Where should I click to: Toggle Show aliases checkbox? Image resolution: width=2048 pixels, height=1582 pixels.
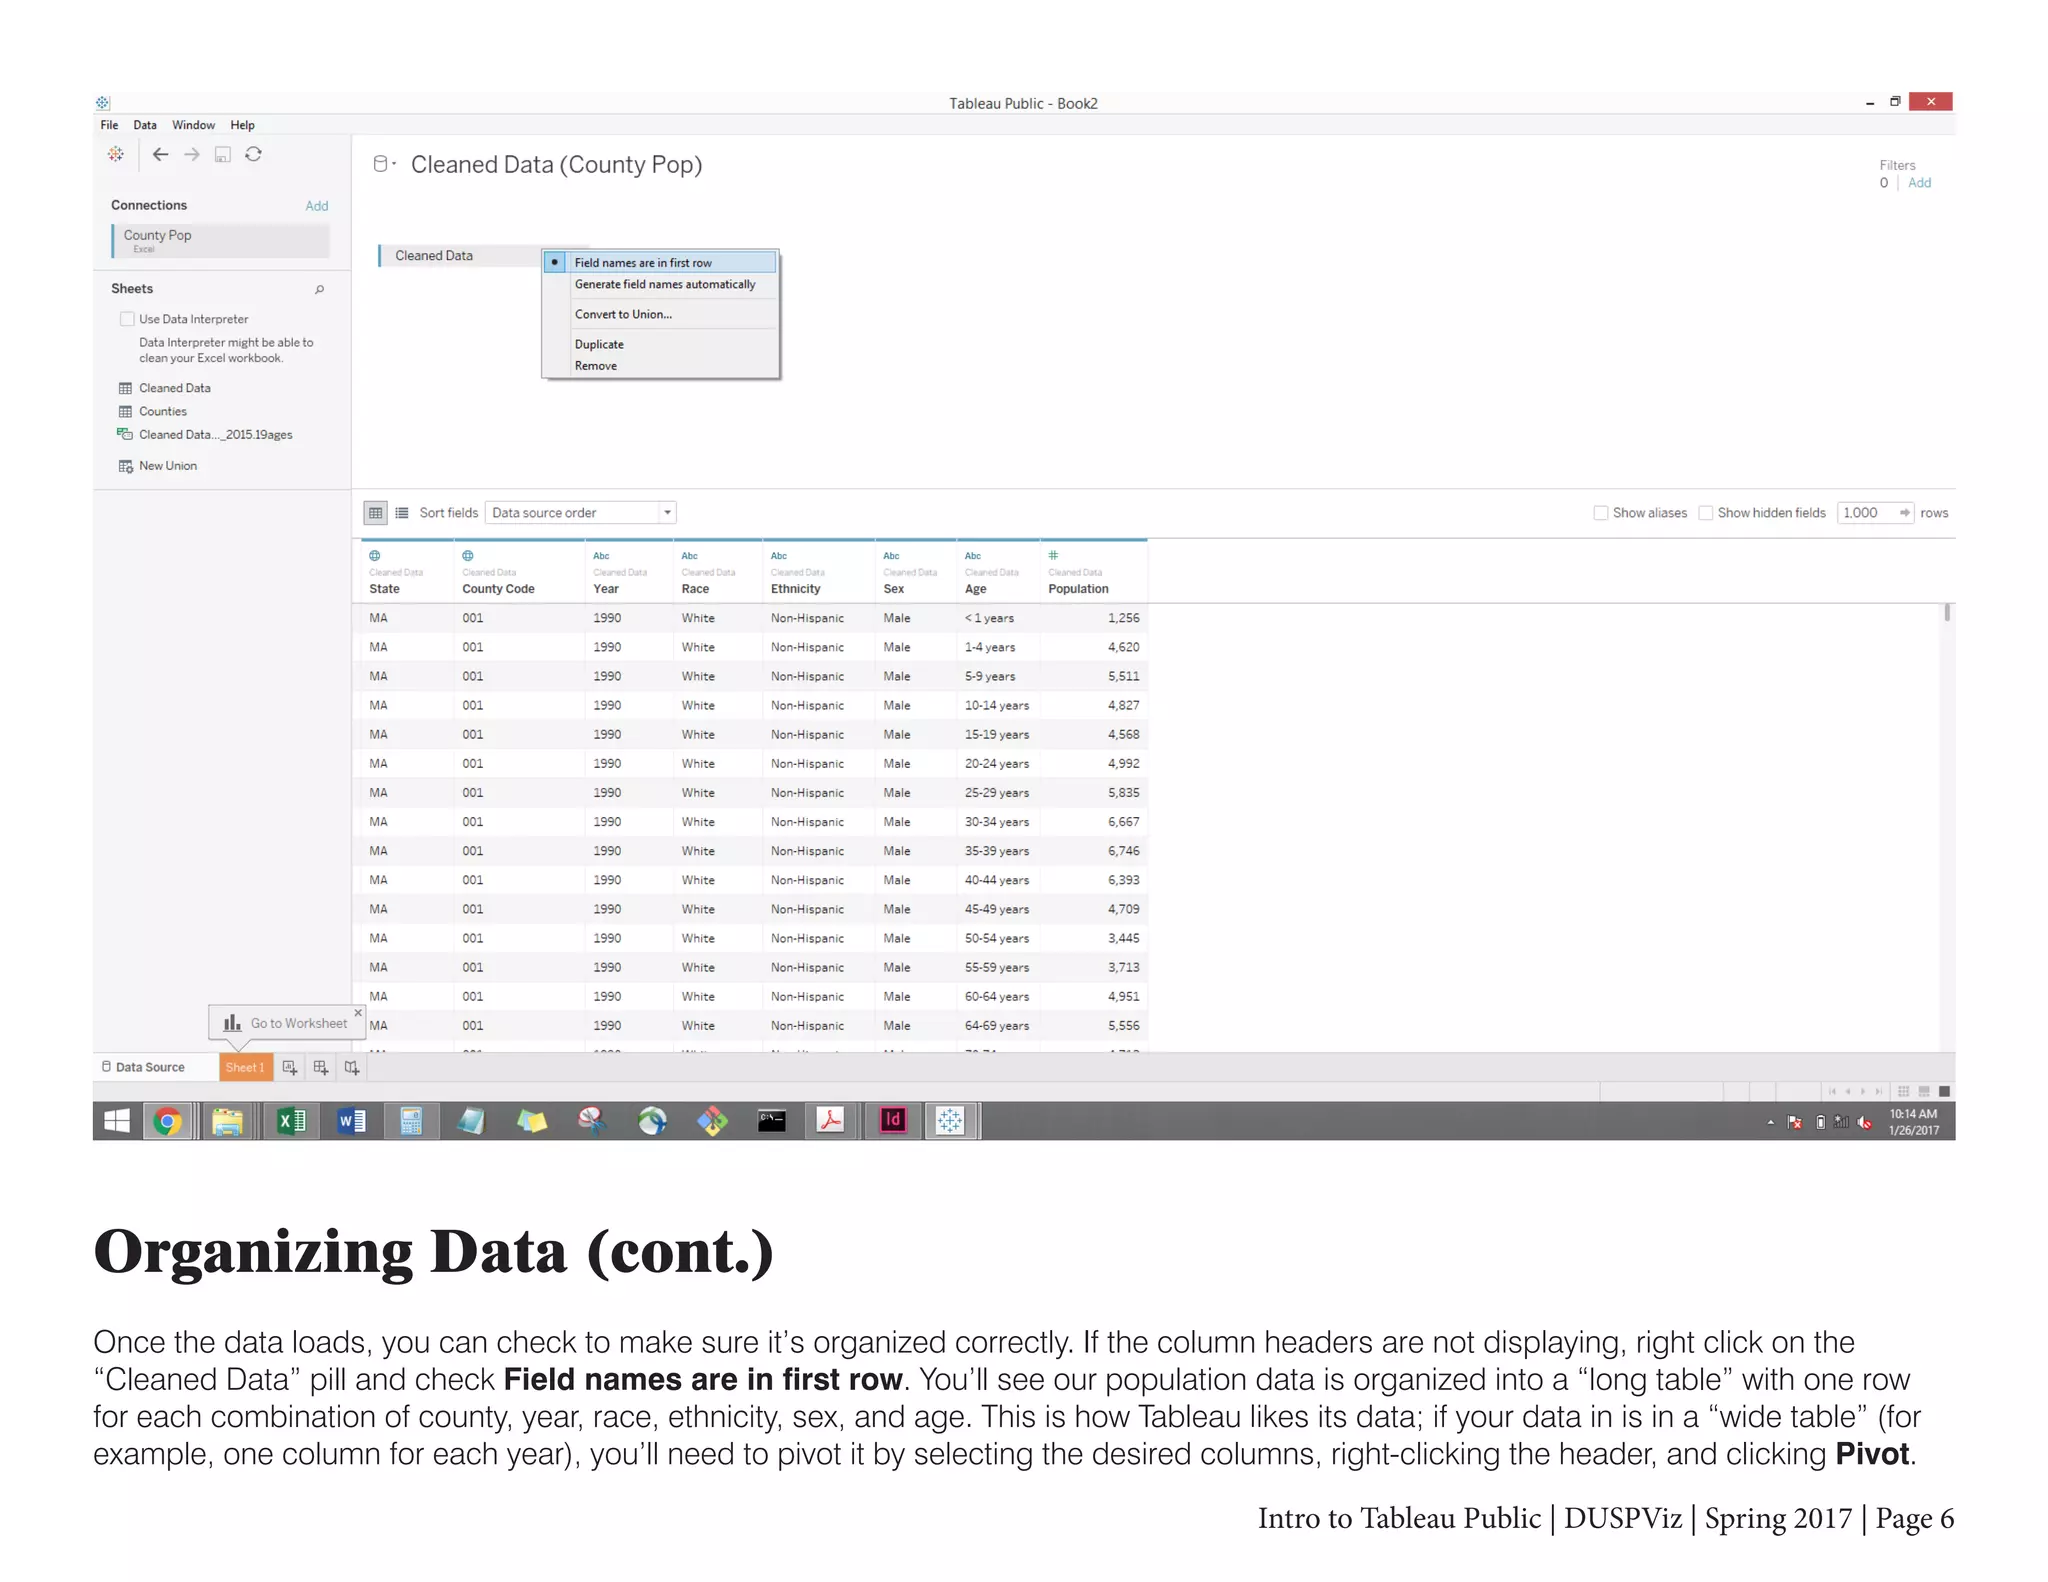(x=1600, y=513)
